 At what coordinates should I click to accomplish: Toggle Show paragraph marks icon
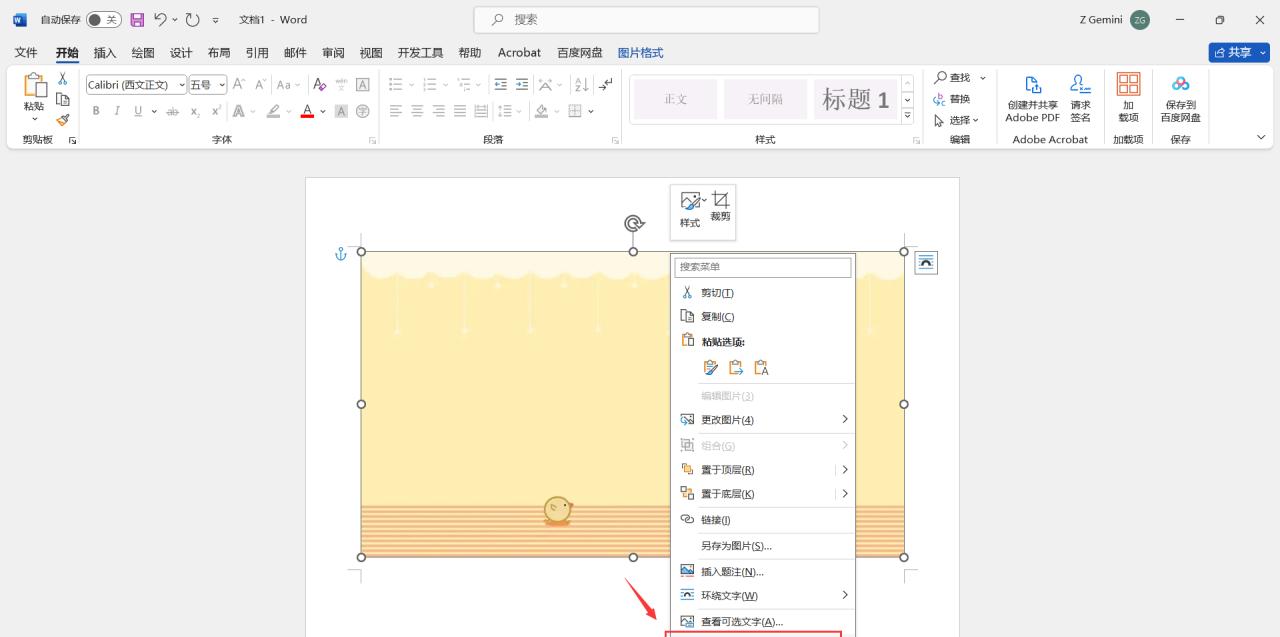pos(606,85)
